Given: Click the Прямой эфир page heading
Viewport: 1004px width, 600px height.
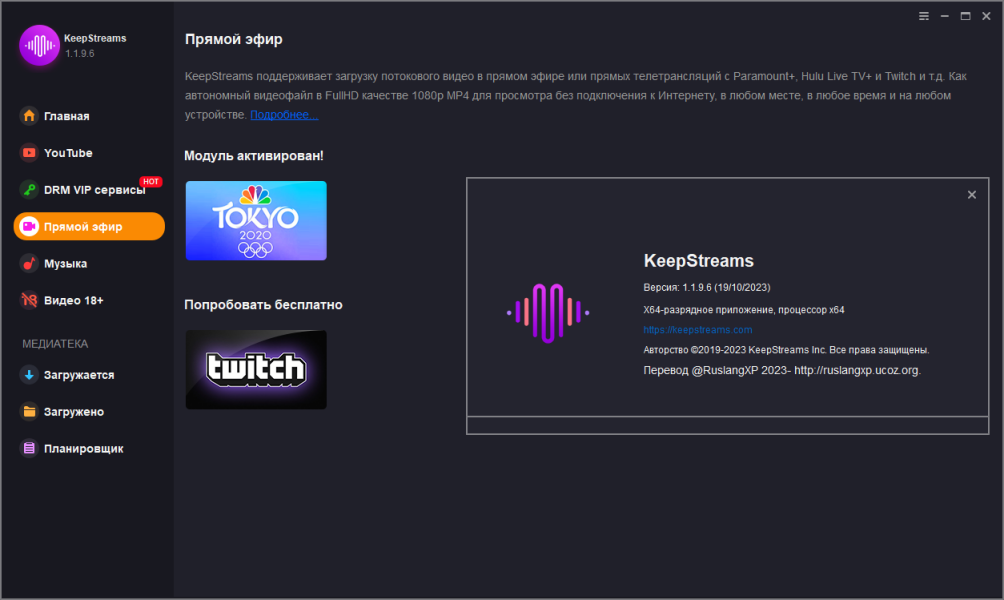Looking at the screenshot, I should [234, 39].
